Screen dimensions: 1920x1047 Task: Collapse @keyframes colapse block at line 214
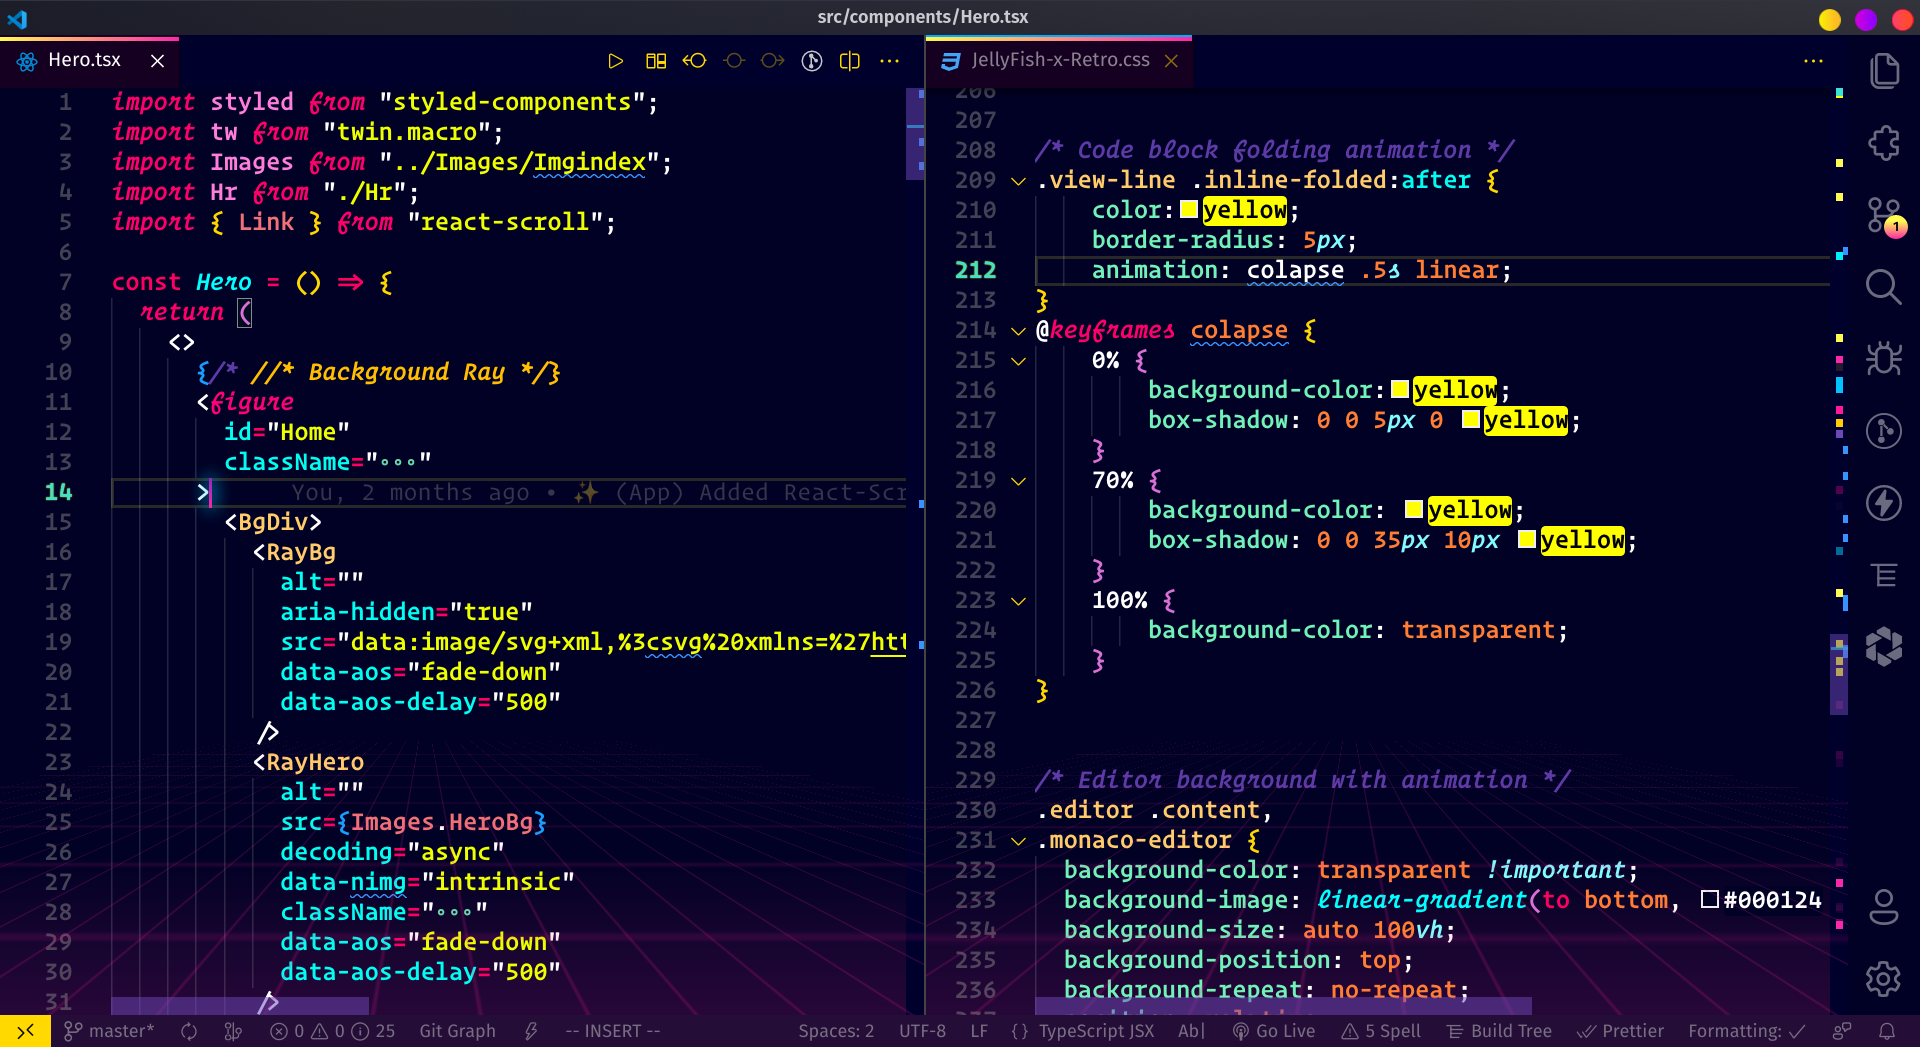1018,331
